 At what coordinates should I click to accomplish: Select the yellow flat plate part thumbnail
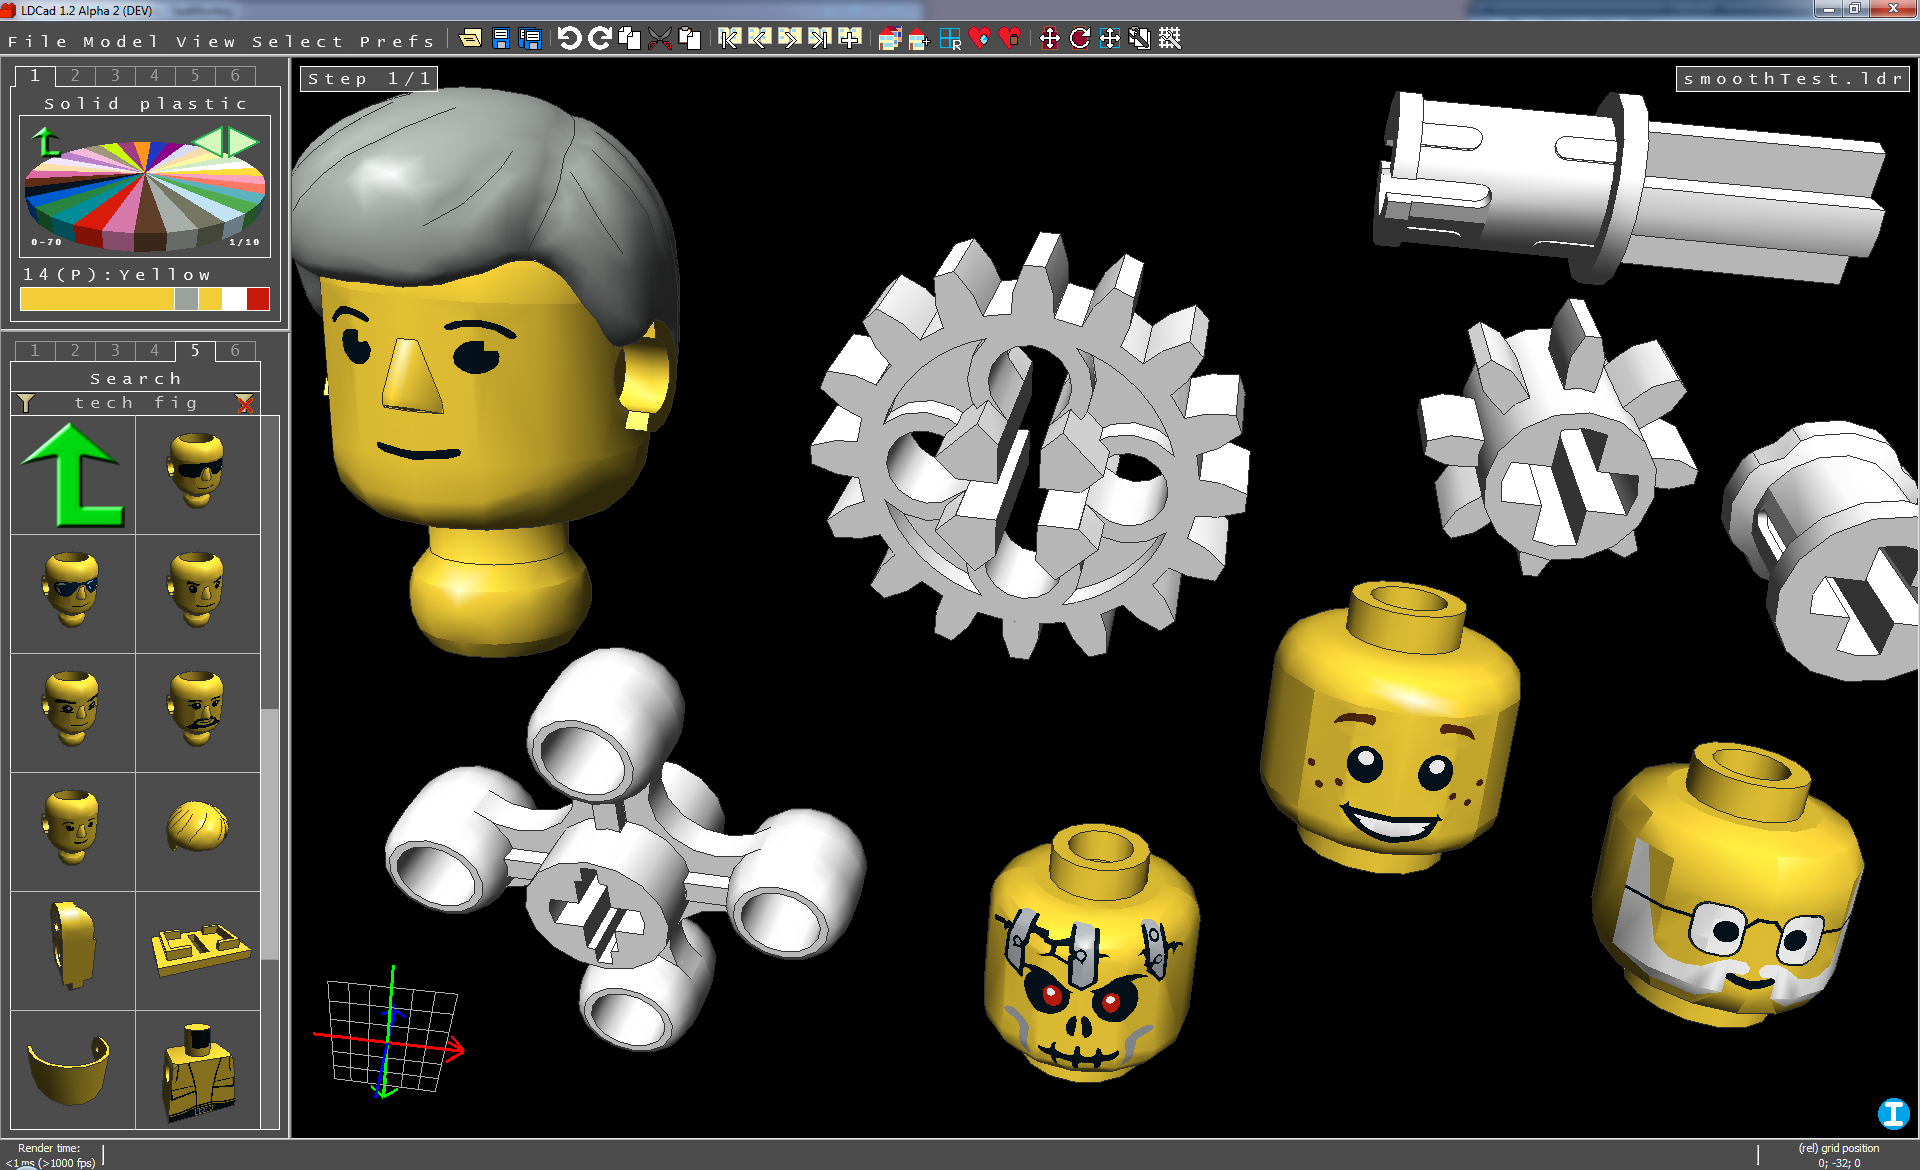coord(197,951)
